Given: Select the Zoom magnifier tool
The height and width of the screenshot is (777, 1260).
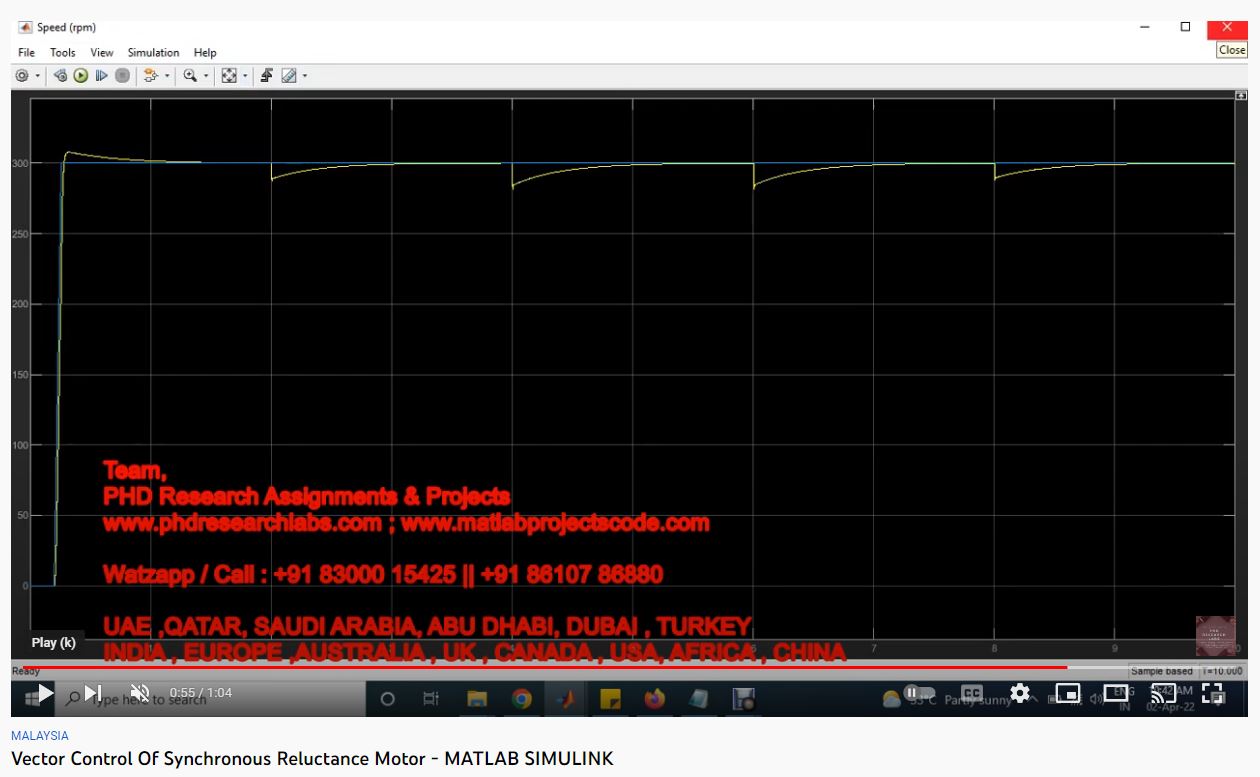Looking at the screenshot, I should pyautogui.click(x=189, y=76).
